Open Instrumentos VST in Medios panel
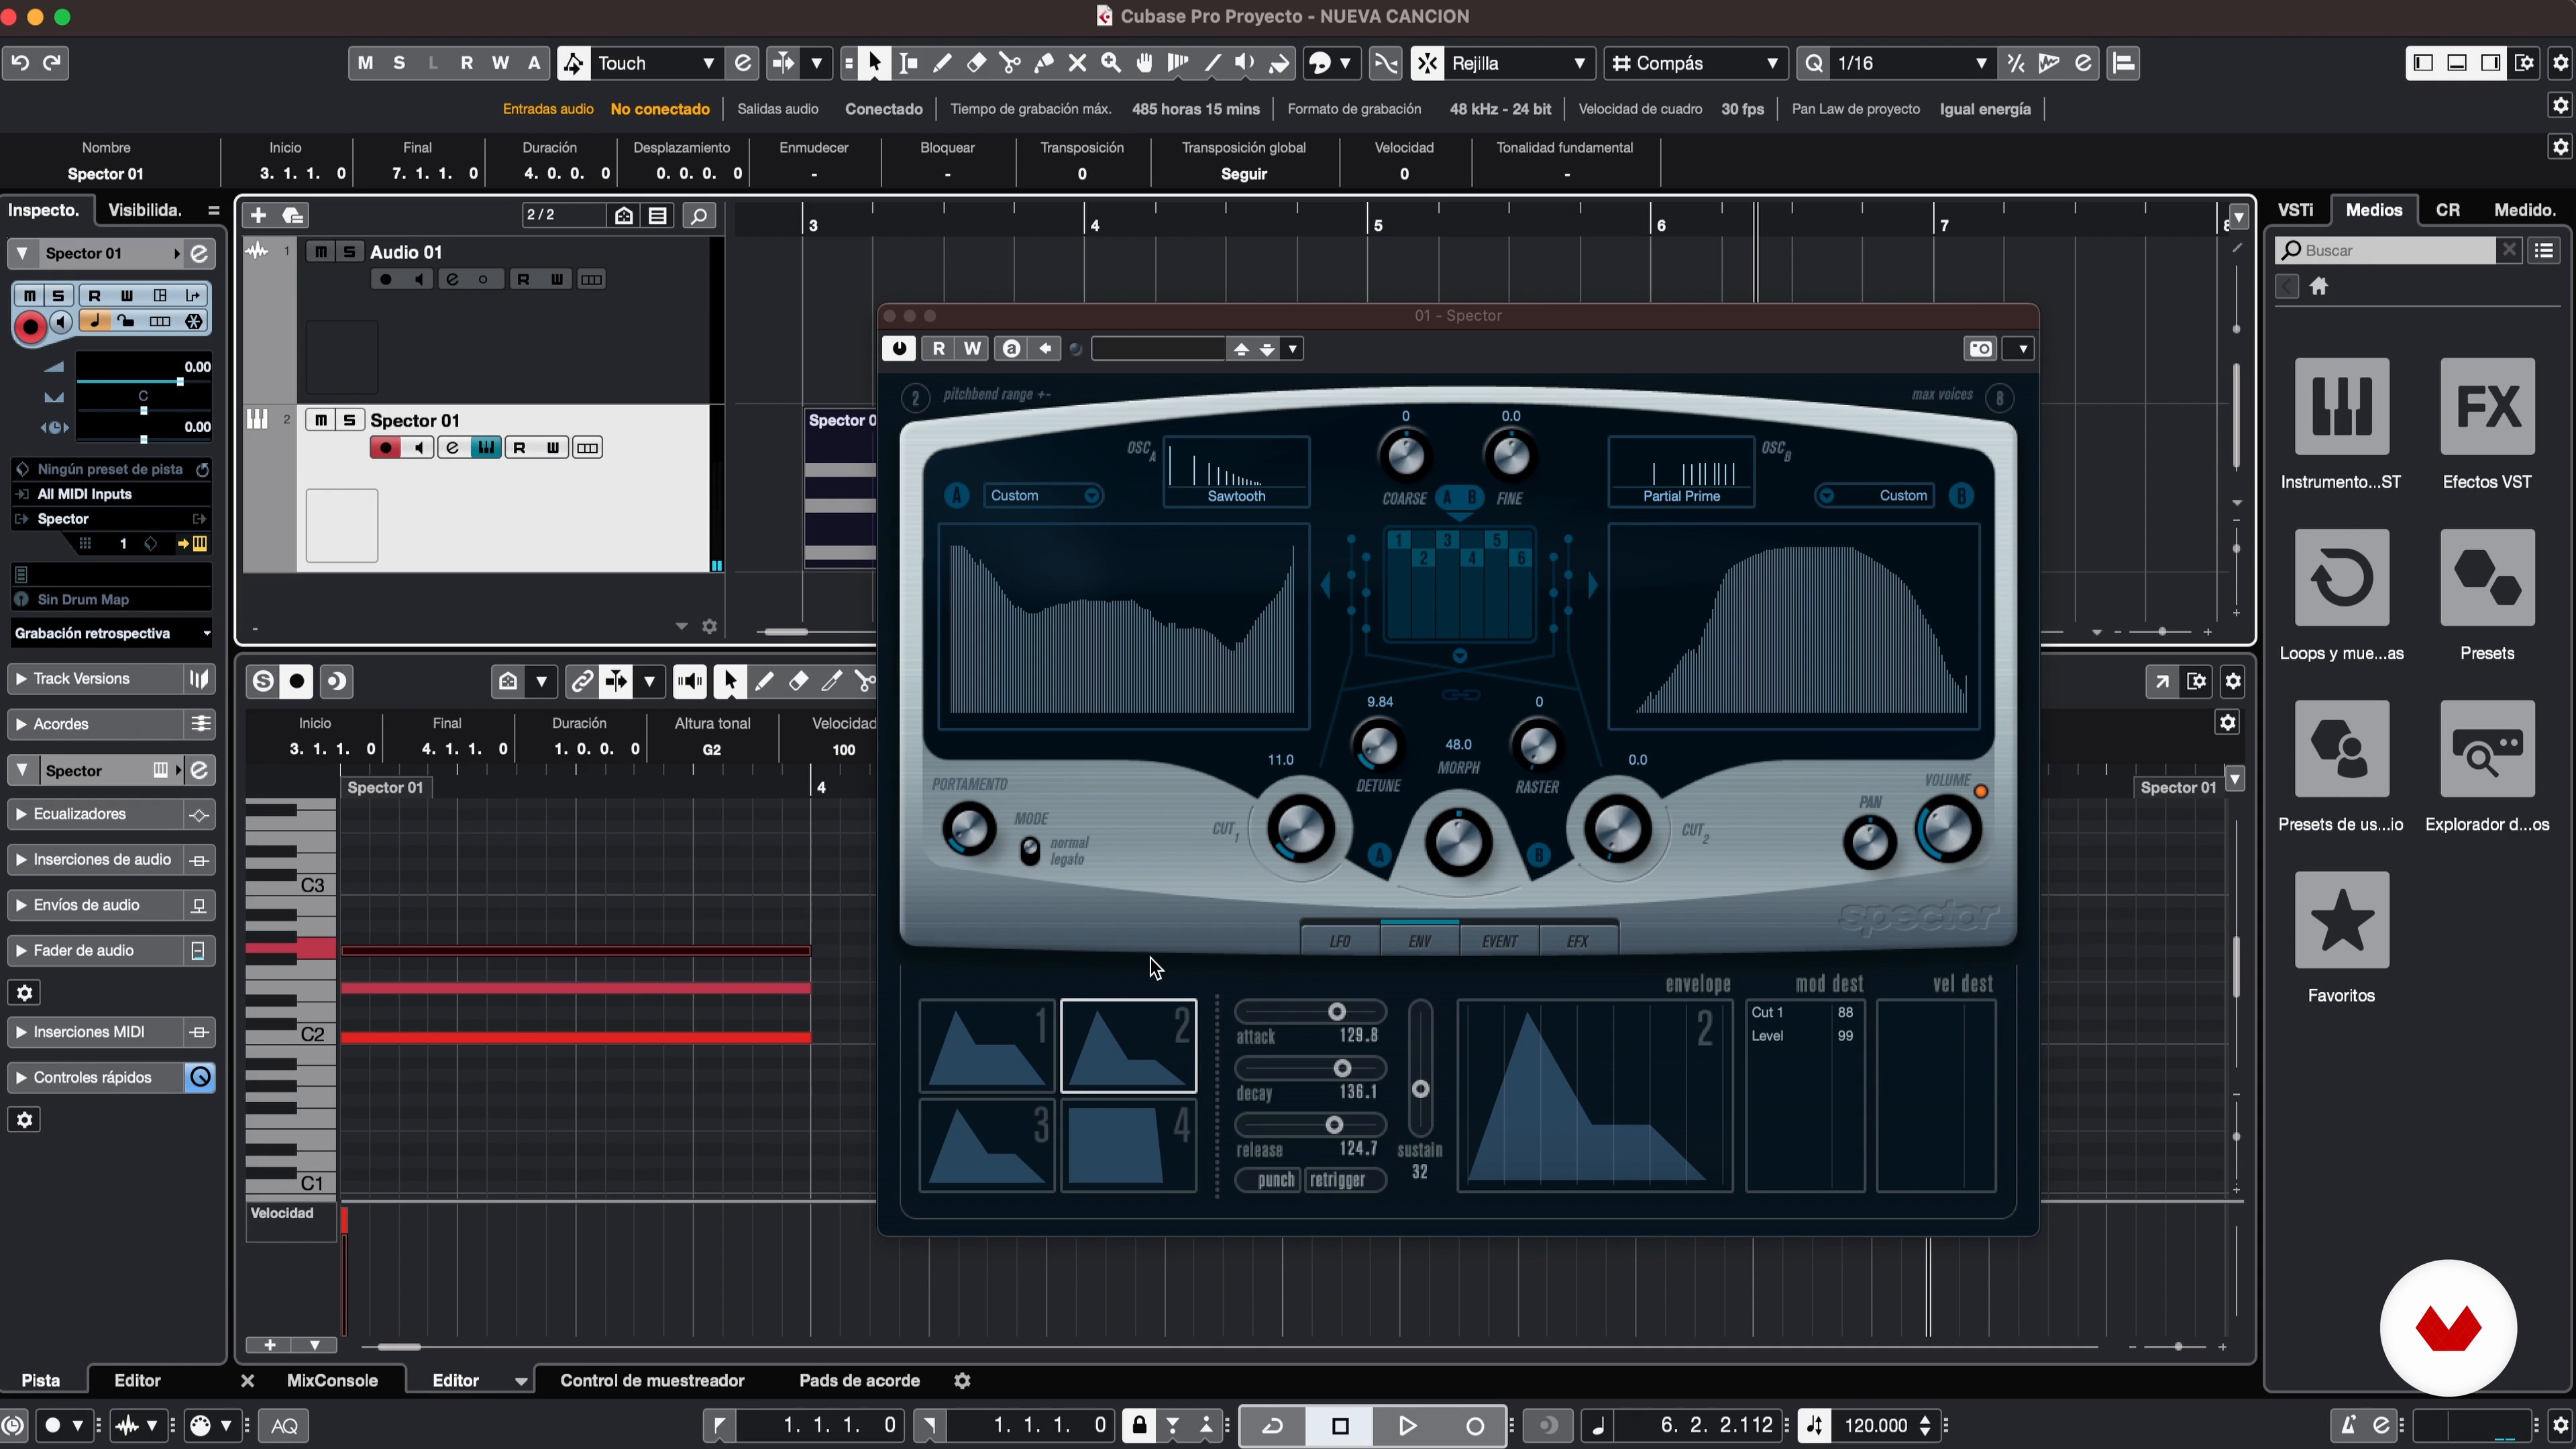Screen dimensions: 2576x1449 [2341, 407]
